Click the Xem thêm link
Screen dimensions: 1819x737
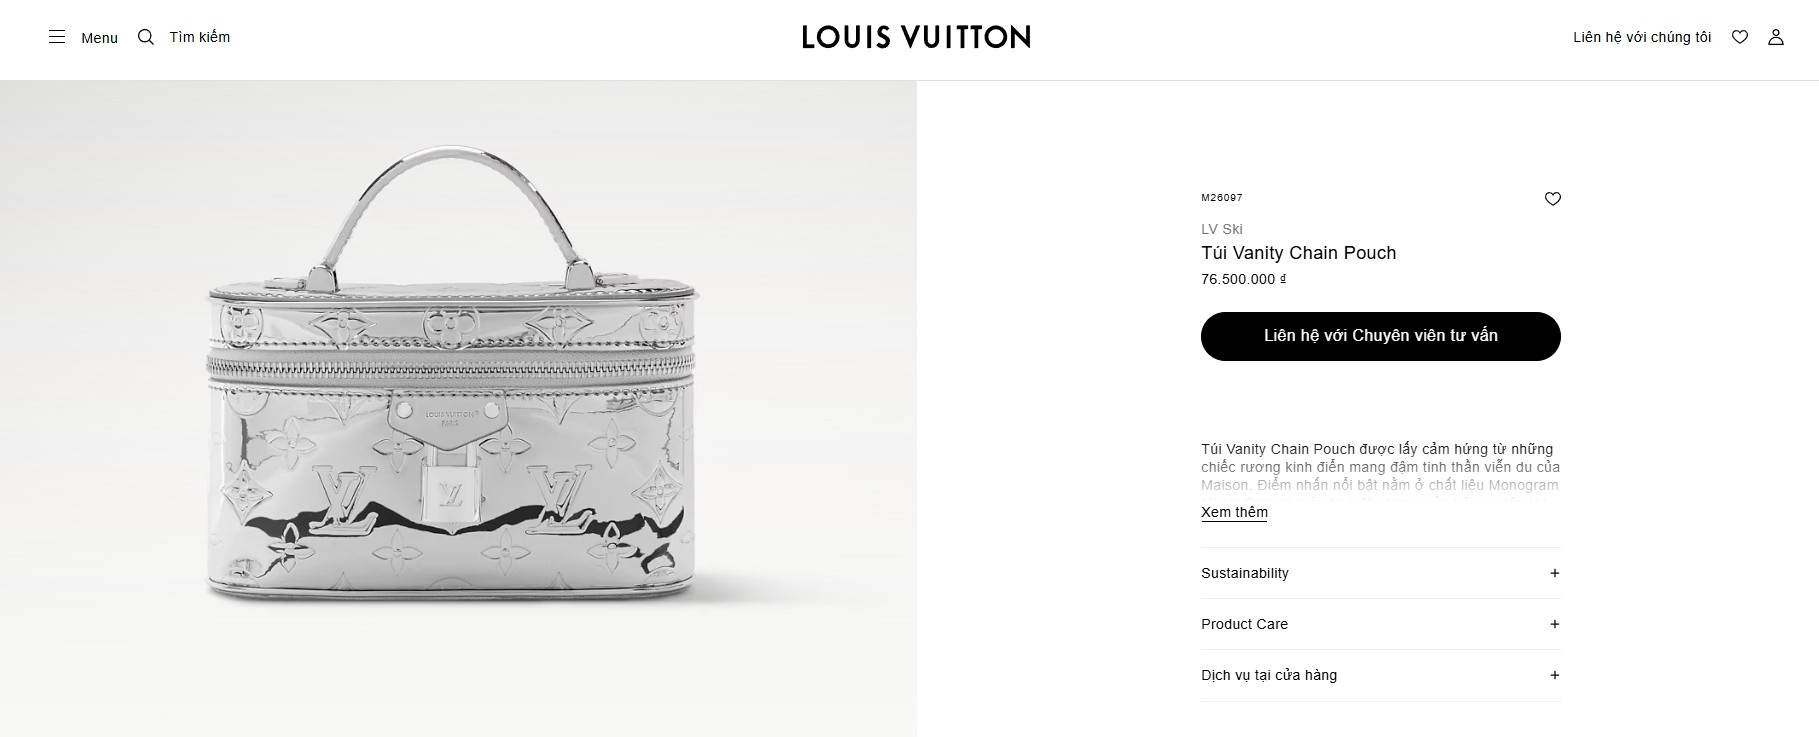(x=1234, y=512)
